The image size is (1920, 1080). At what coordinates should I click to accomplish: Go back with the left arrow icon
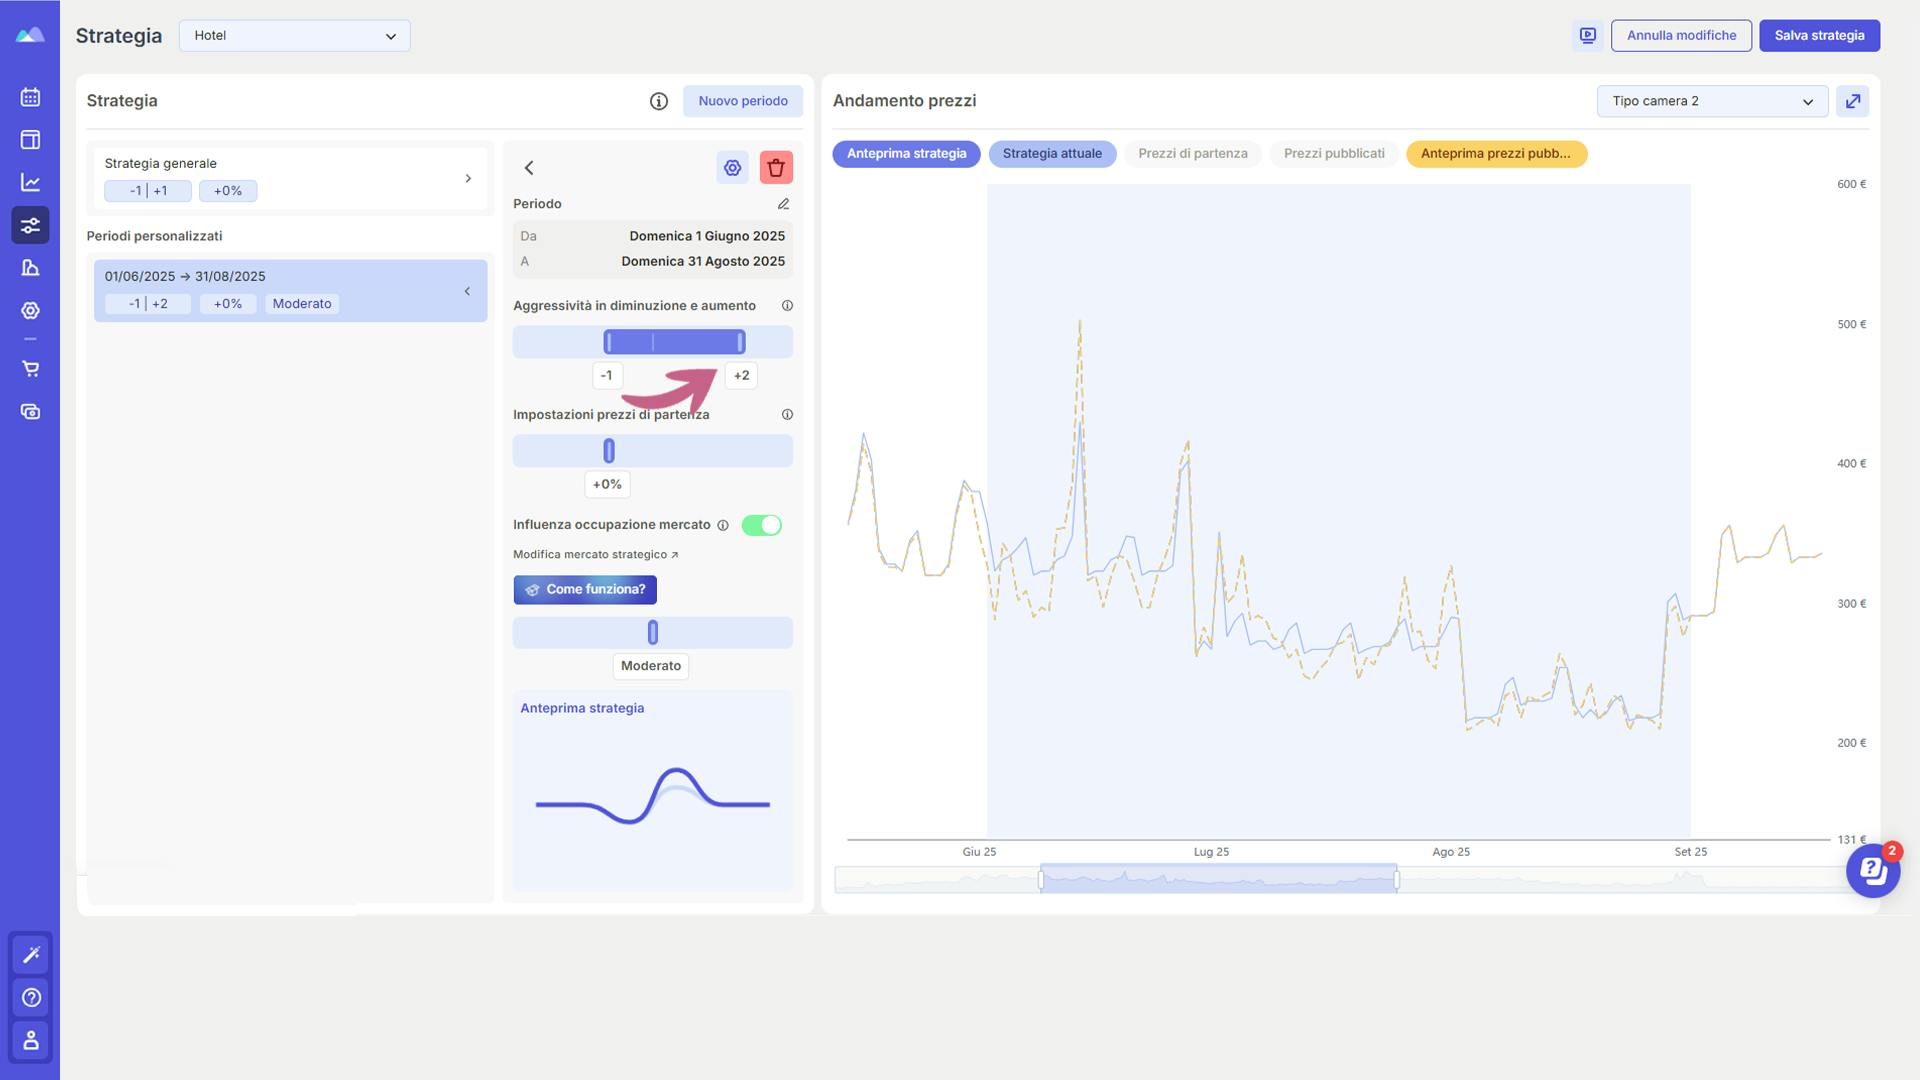tap(529, 168)
